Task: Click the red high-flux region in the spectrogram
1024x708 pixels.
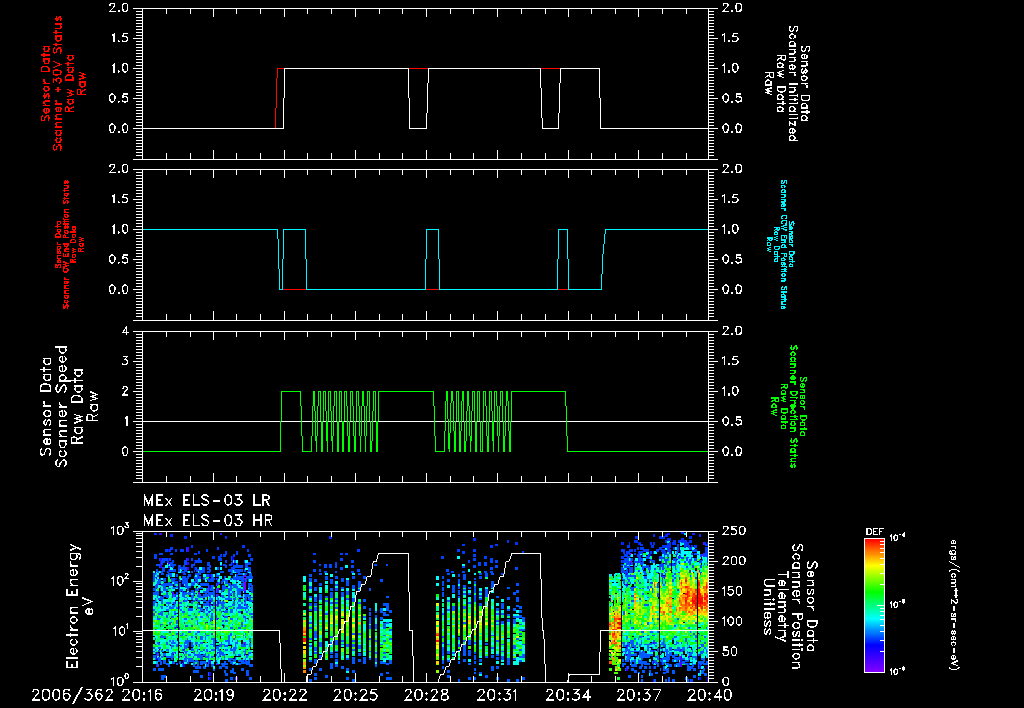Action: (x=692, y=598)
